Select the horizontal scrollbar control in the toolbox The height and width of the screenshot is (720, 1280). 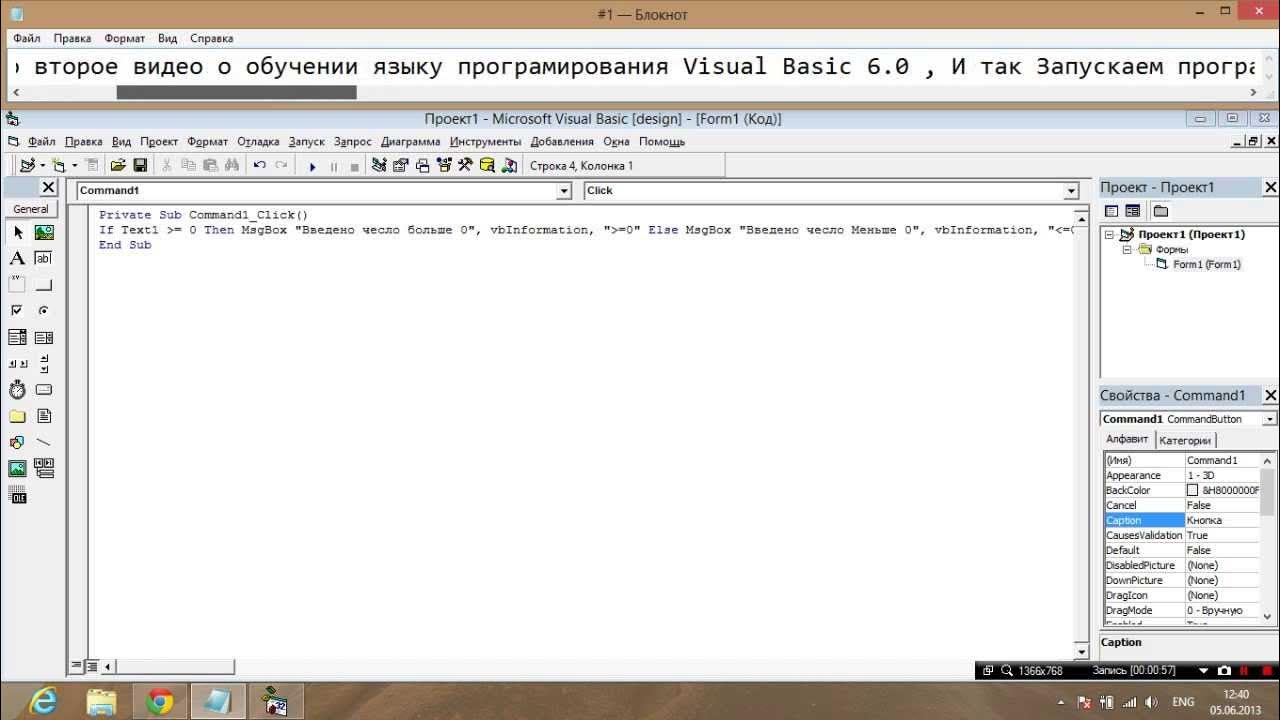tap(18, 364)
